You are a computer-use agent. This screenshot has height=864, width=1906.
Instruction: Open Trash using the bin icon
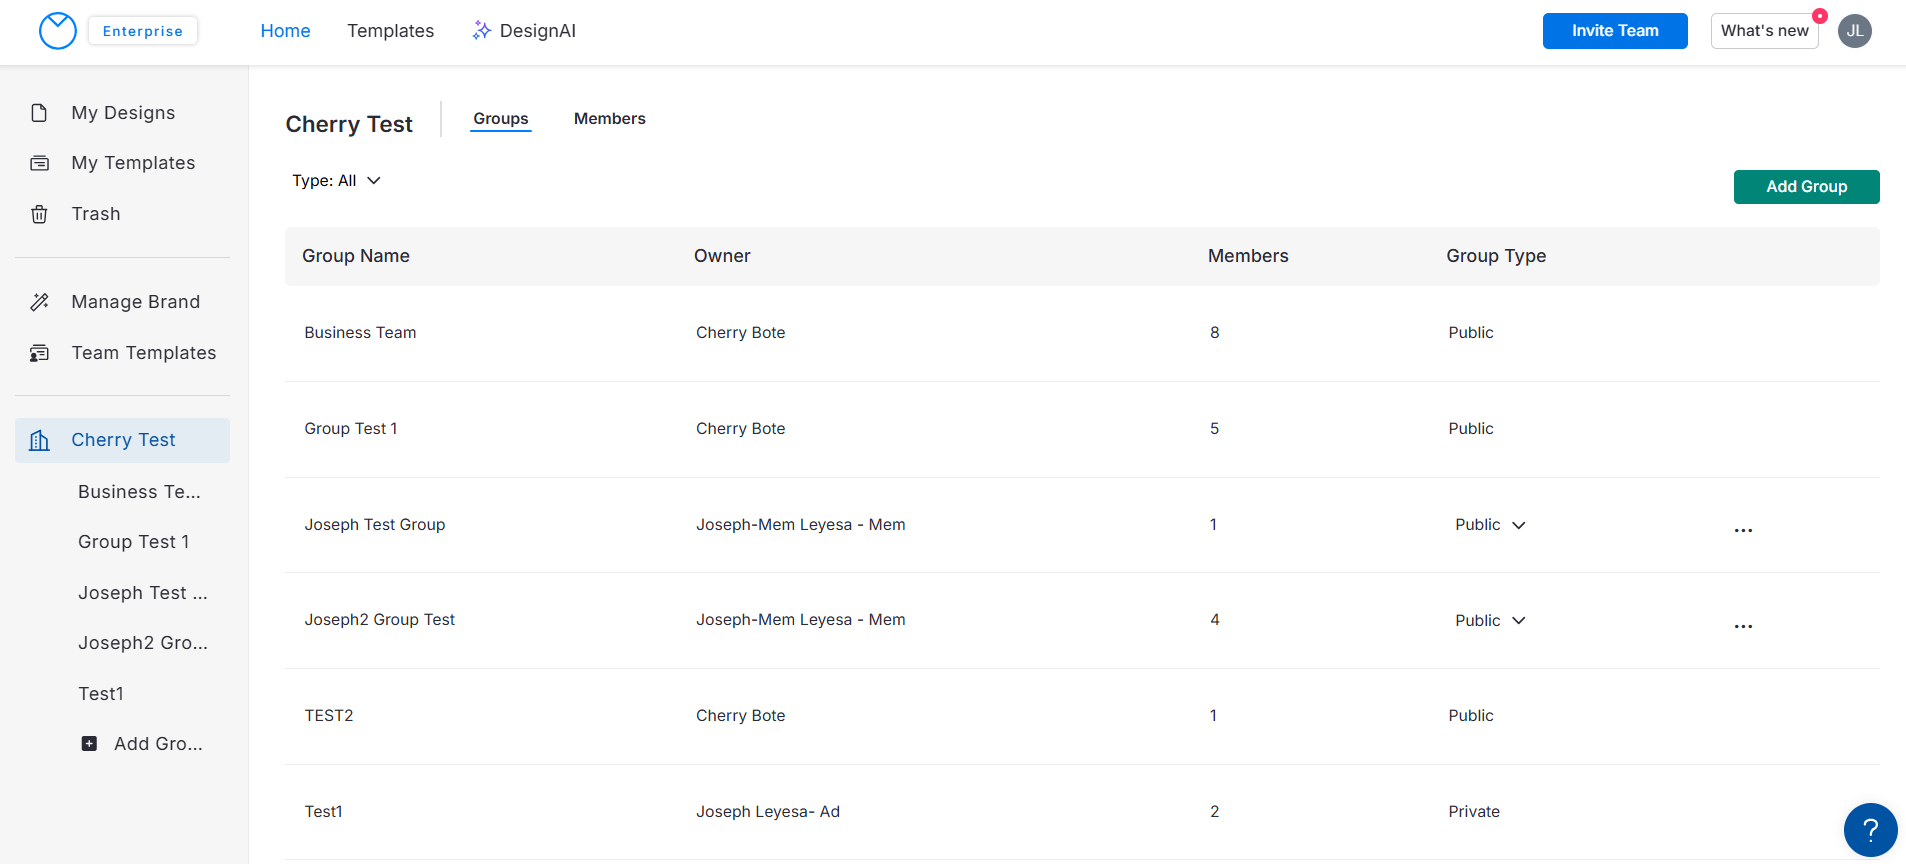coord(39,214)
